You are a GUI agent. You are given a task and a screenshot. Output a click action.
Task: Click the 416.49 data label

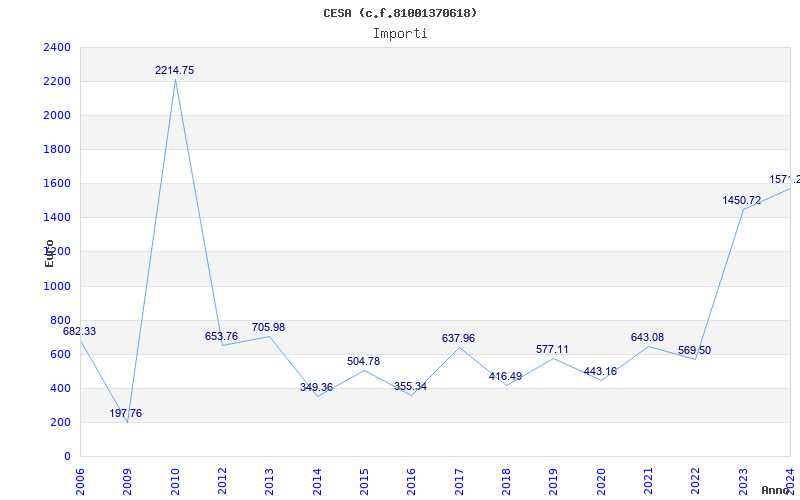pyautogui.click(x=505, y=377)
